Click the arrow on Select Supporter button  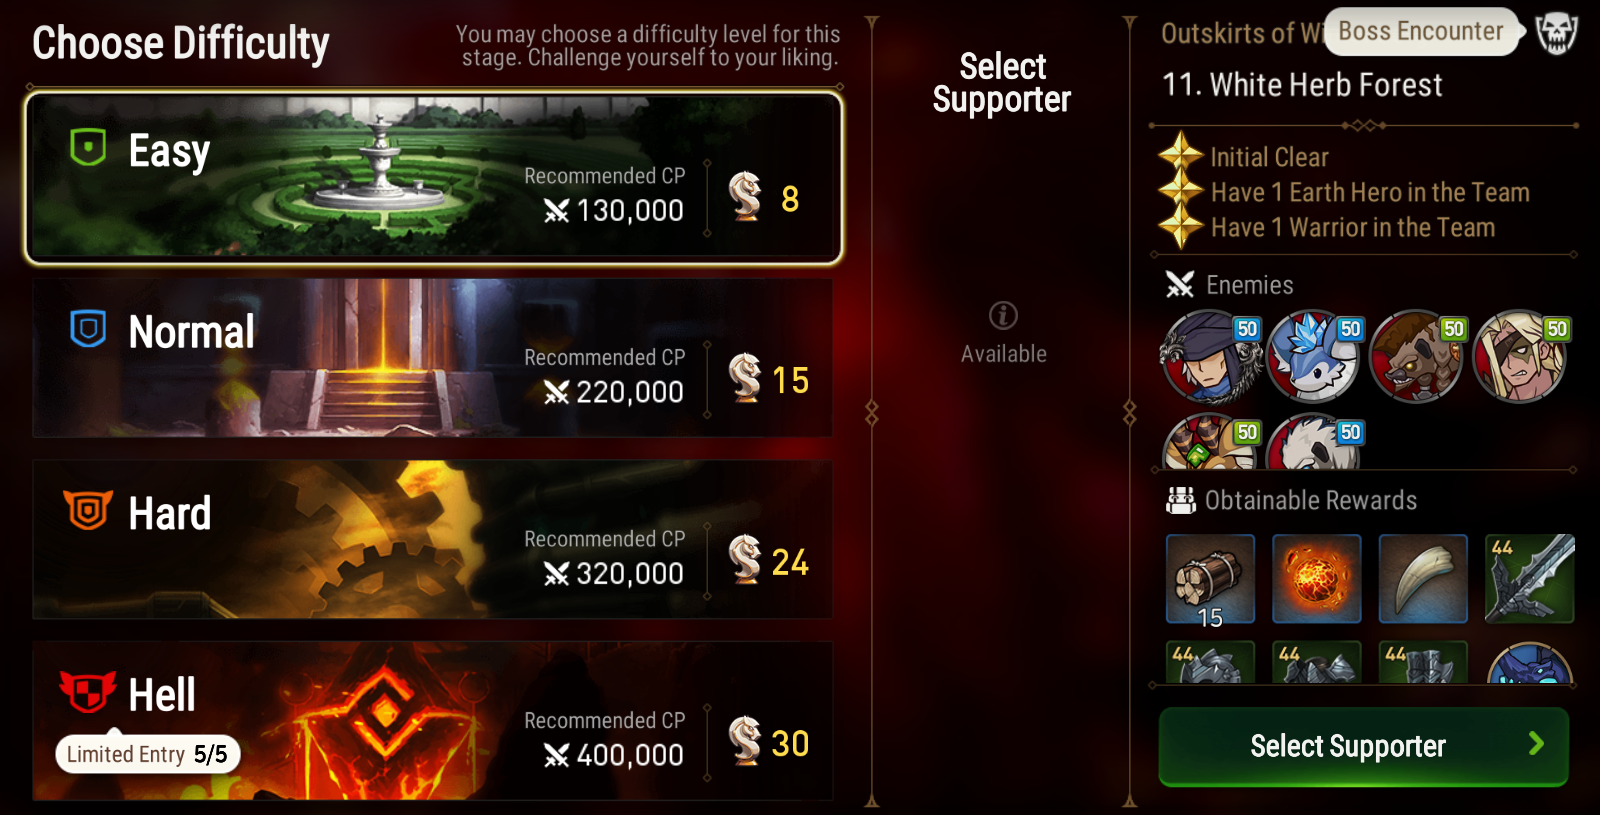pyautogui.click(x=1536, y=743)
